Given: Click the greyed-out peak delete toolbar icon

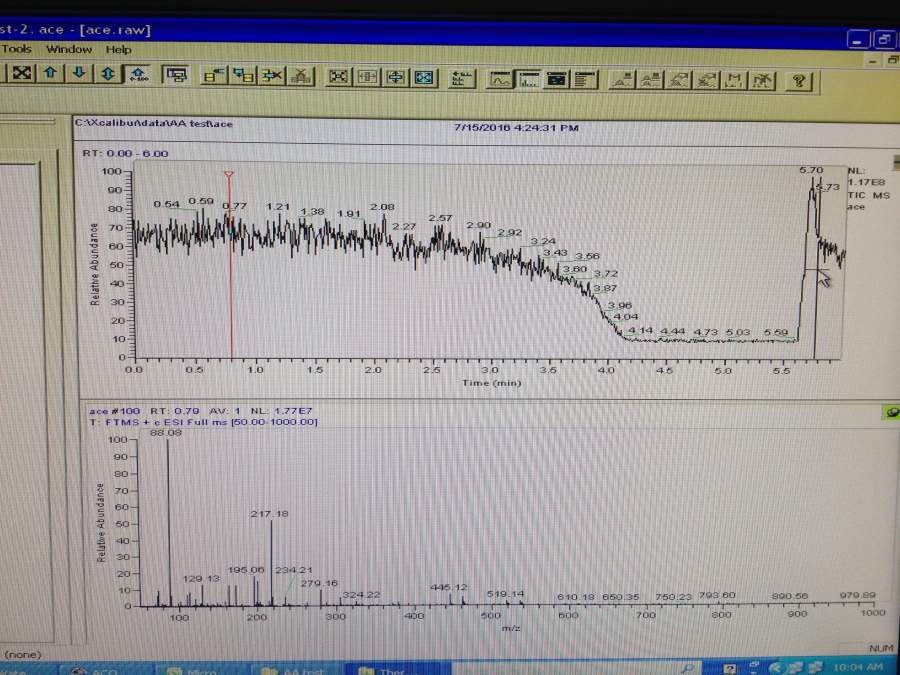Looking at the screenshot, I should coord(301,76).
